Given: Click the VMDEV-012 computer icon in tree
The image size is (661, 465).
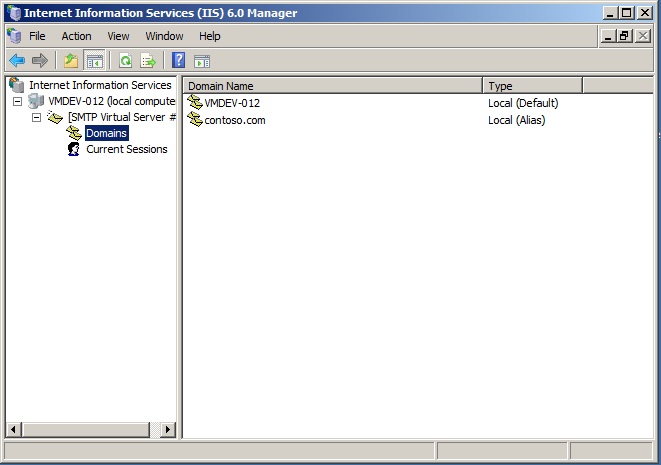Looking at the screenshot, I should click(x=36, y=101).
